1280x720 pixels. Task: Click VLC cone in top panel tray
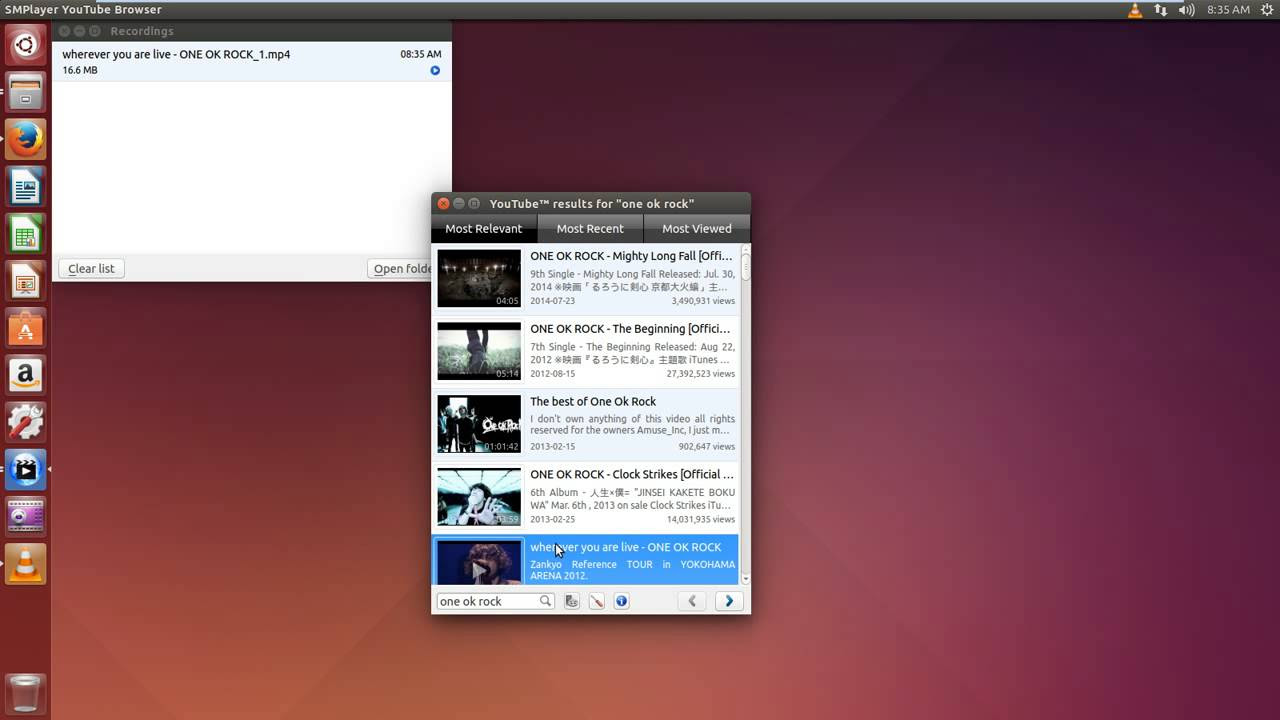click(1135, 10)
